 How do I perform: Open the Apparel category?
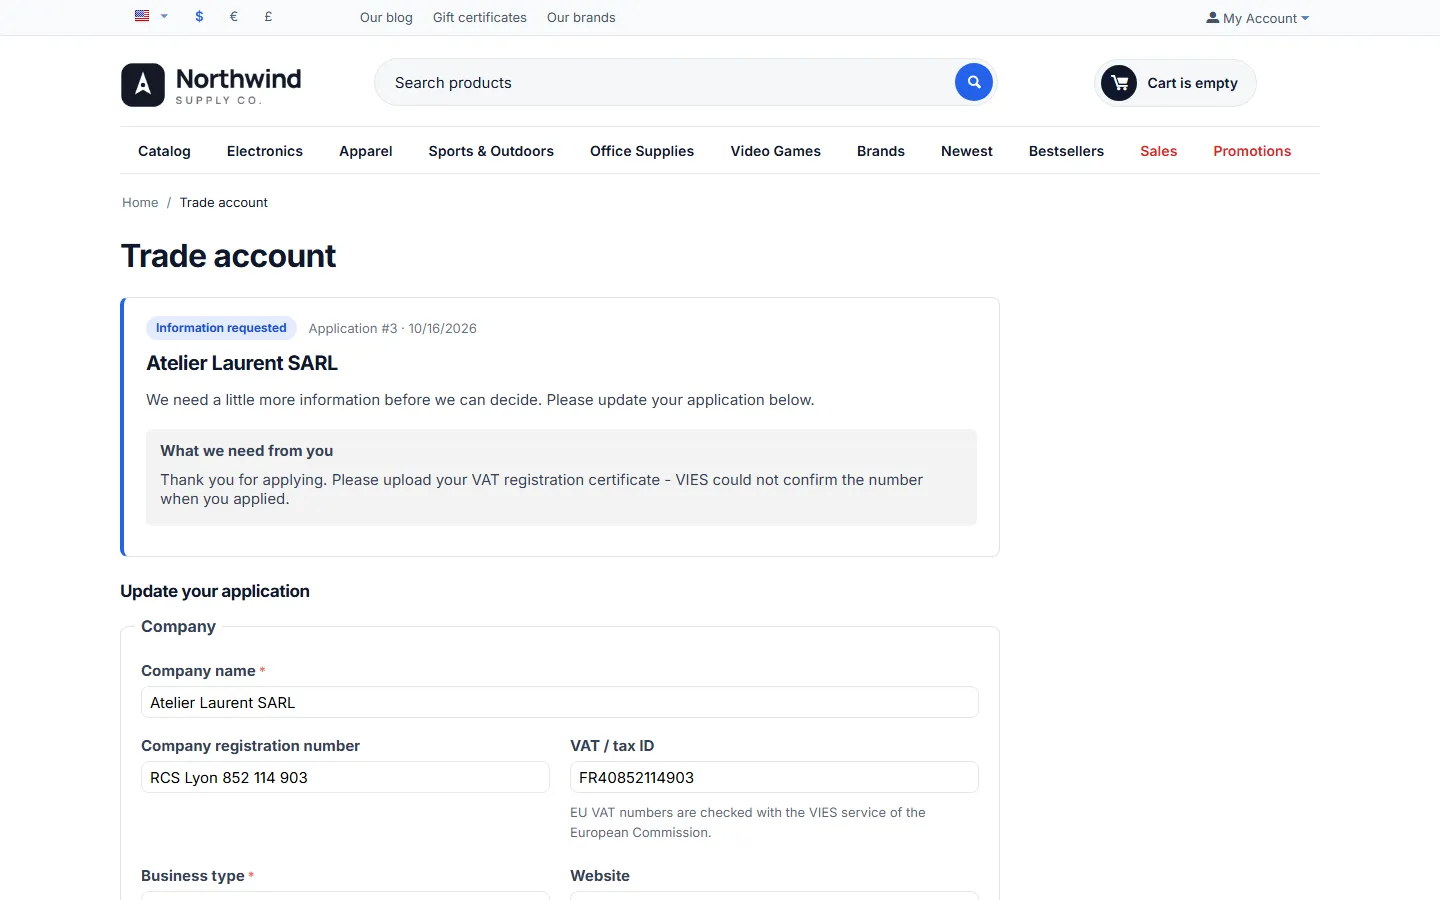(x=366, y=151)
